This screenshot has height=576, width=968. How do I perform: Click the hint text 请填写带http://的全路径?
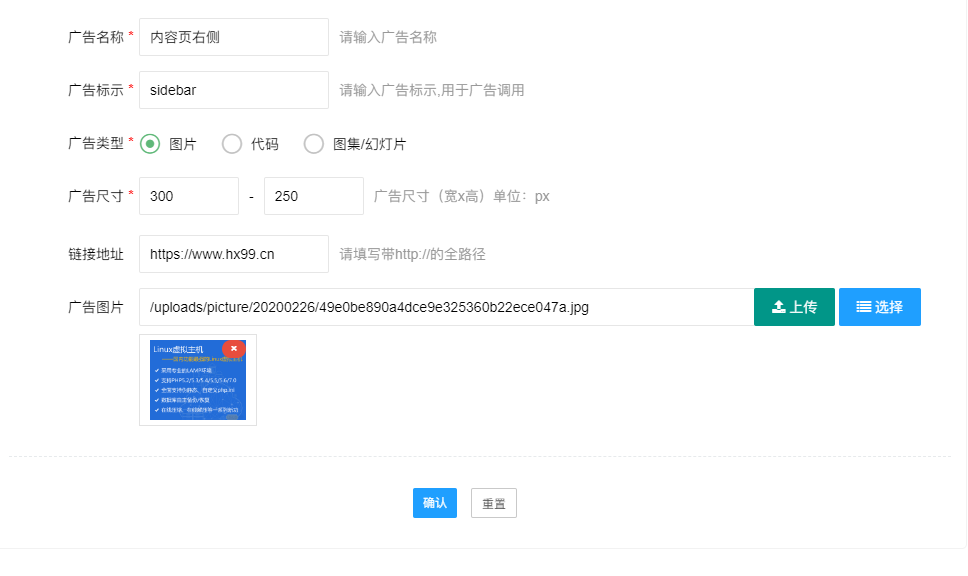[412, 254]
